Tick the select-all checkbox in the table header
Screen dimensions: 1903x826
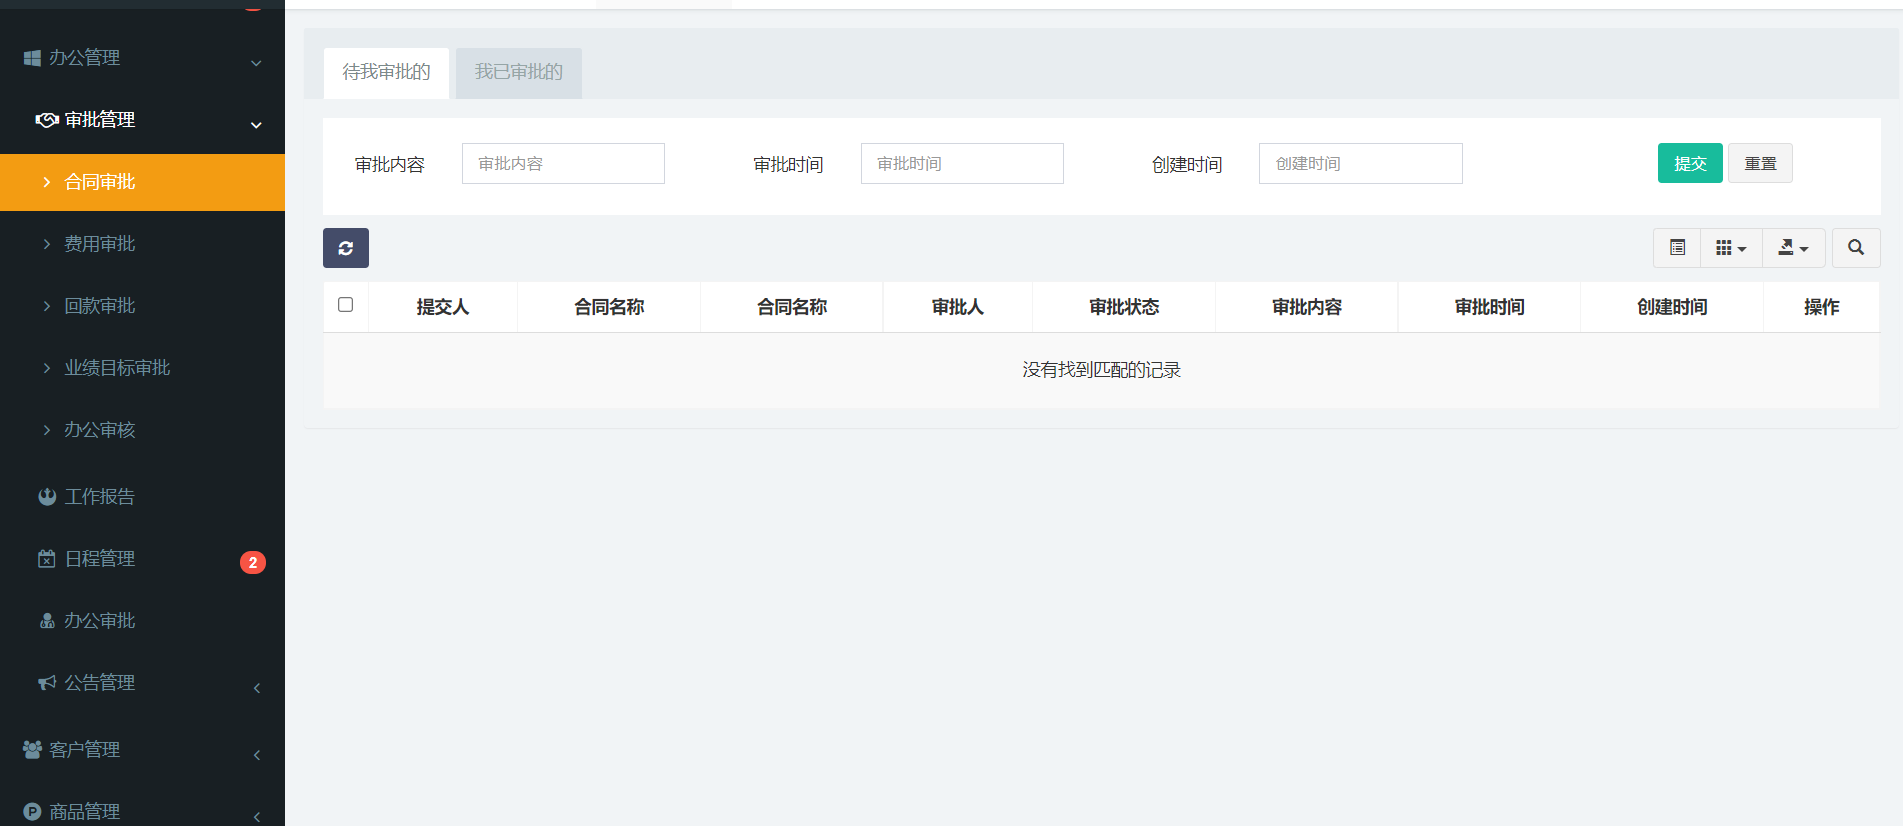pyautogui.click(x=346, y=305)
